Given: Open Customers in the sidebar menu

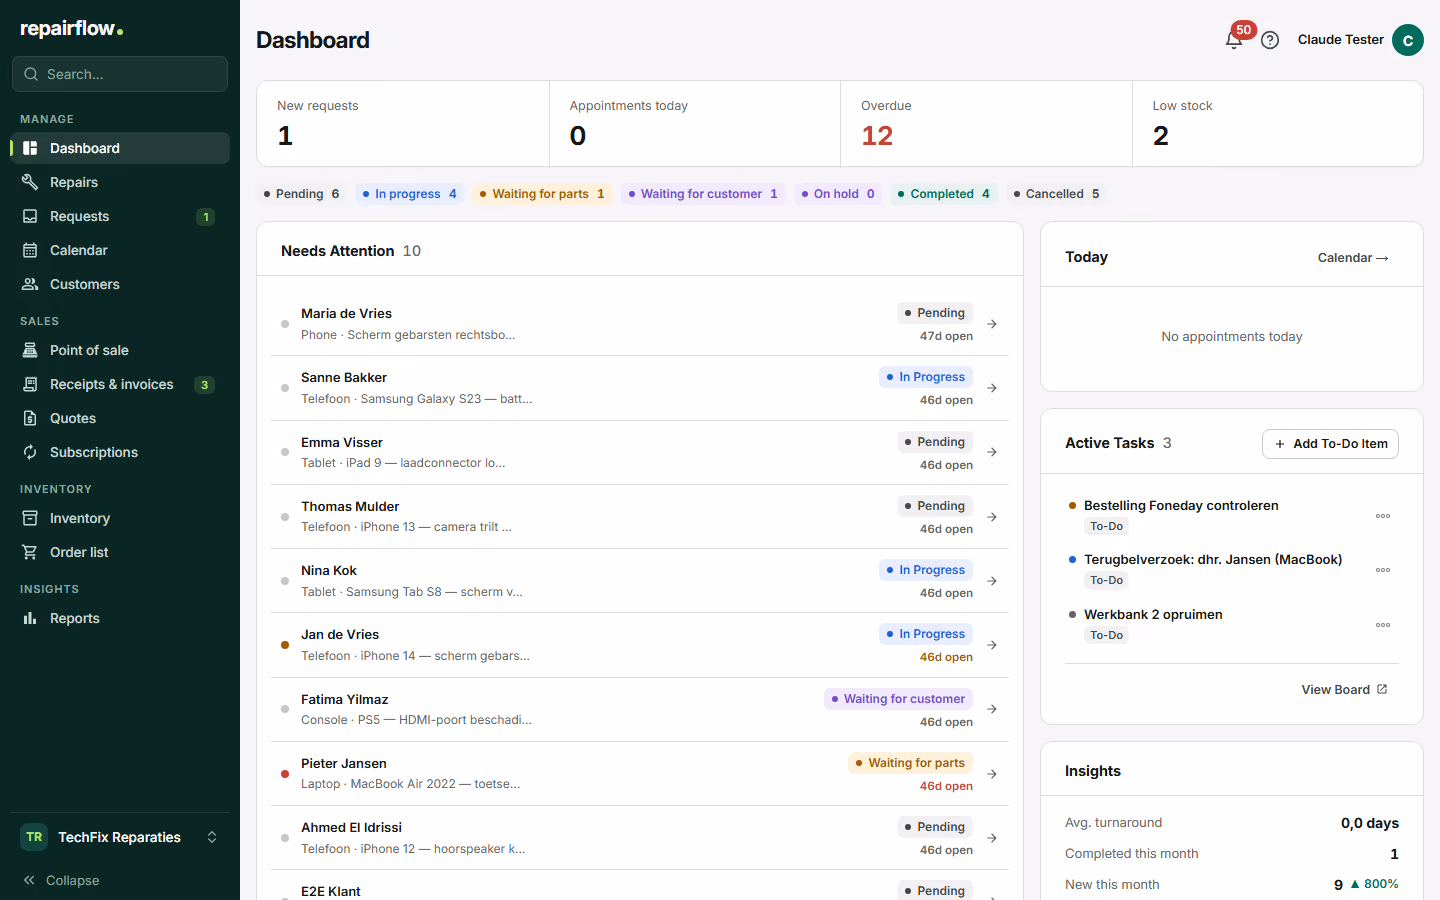Looking at the screenshot, I should (120, 284).
